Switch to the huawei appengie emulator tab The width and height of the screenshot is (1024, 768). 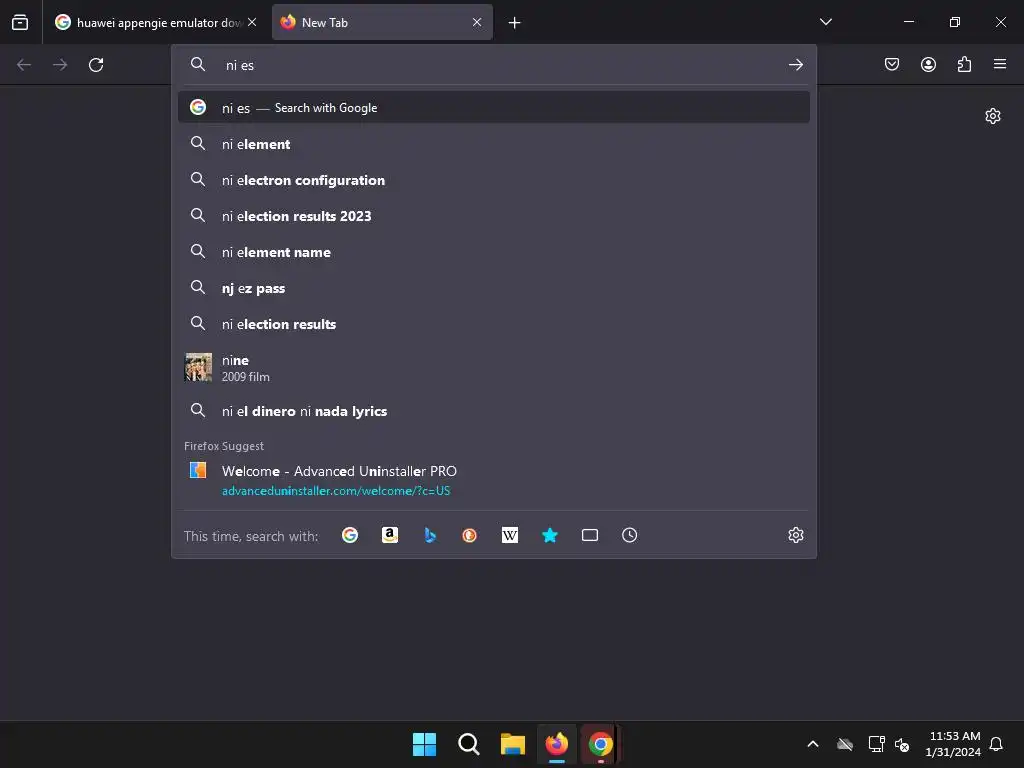coord(155,22)
